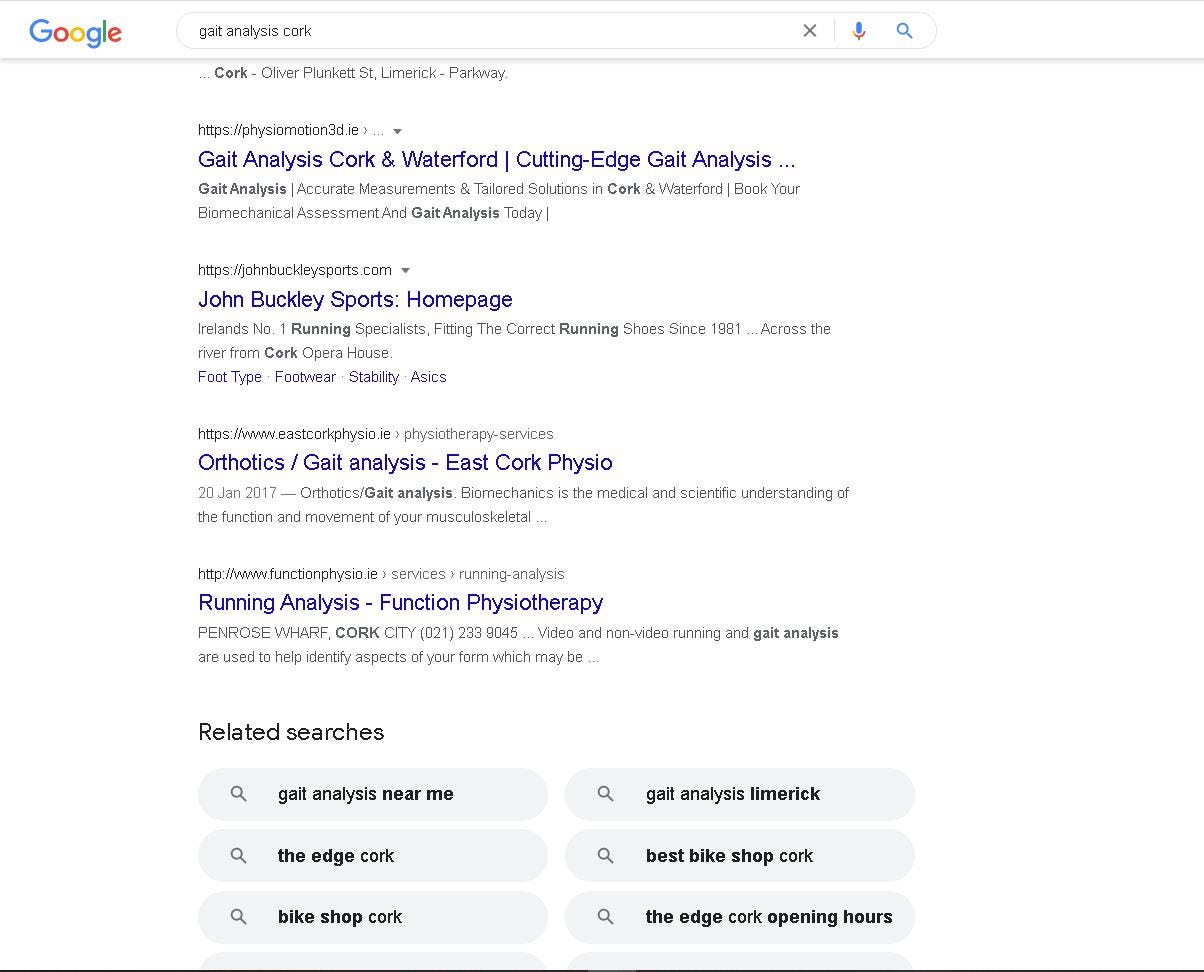Click search icon in 'the edge cork' chip

238,856
